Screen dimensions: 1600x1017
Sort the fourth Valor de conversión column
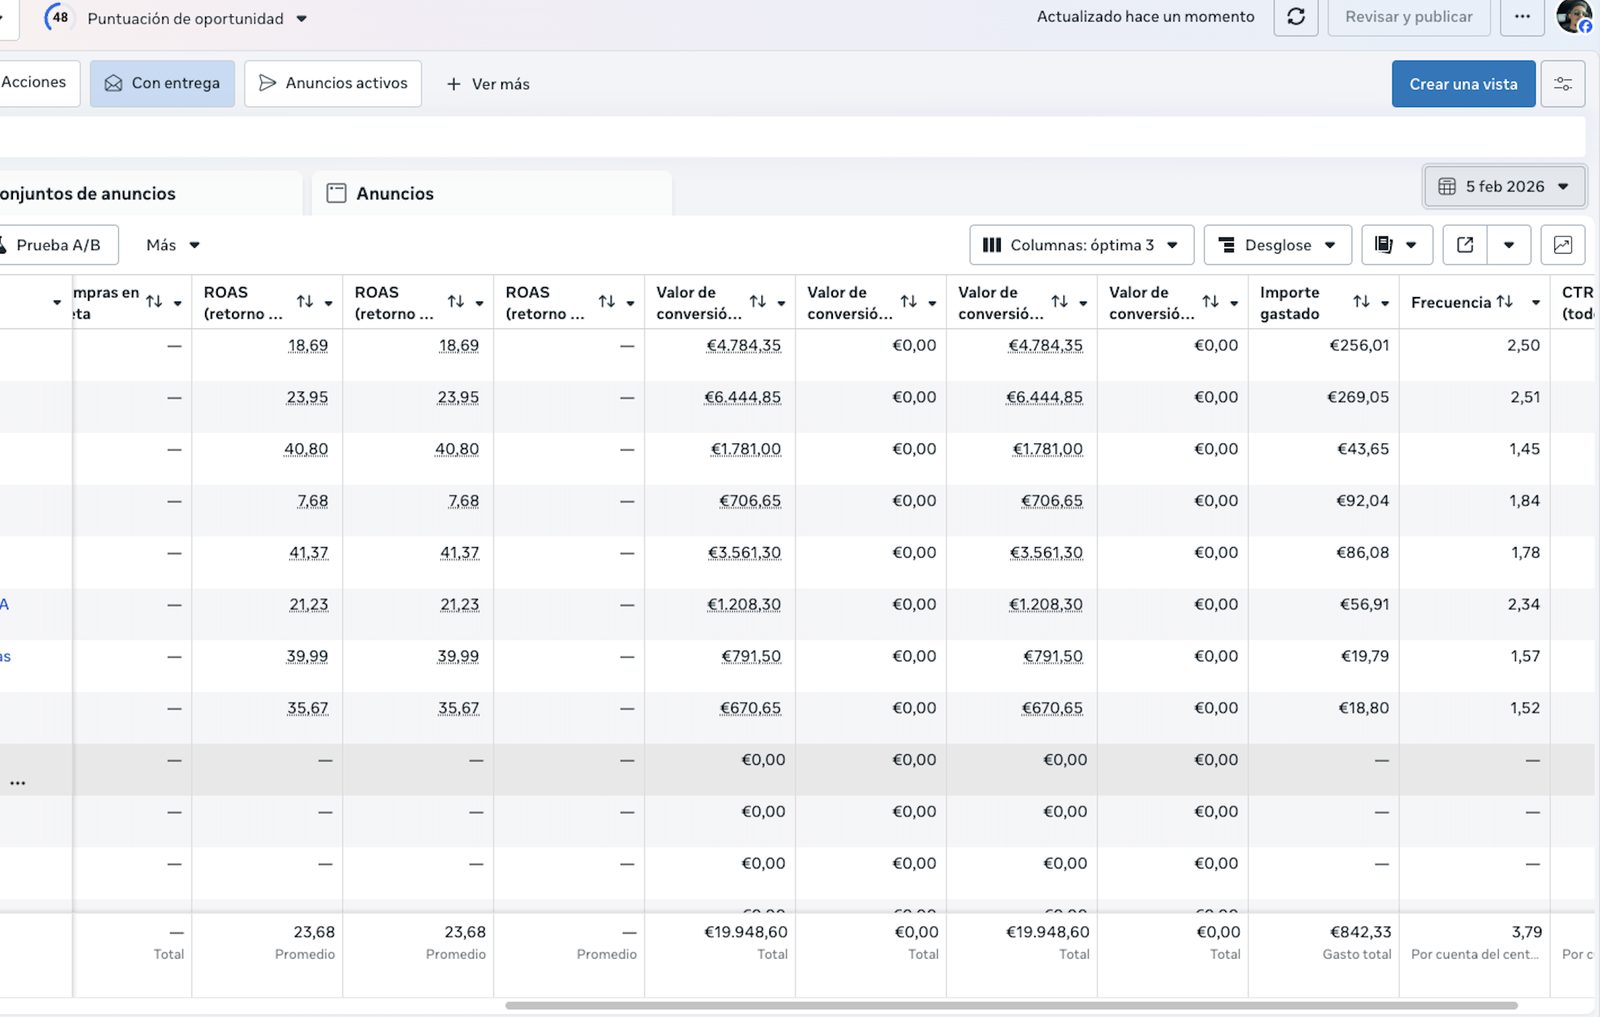[x=1210, y=301]
